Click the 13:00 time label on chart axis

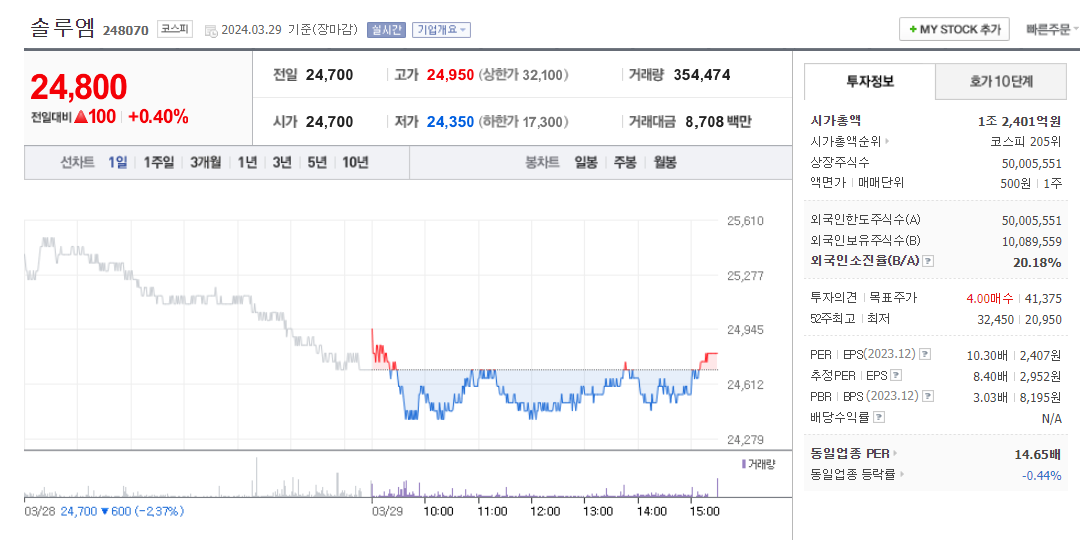click(x=598, y=512)
